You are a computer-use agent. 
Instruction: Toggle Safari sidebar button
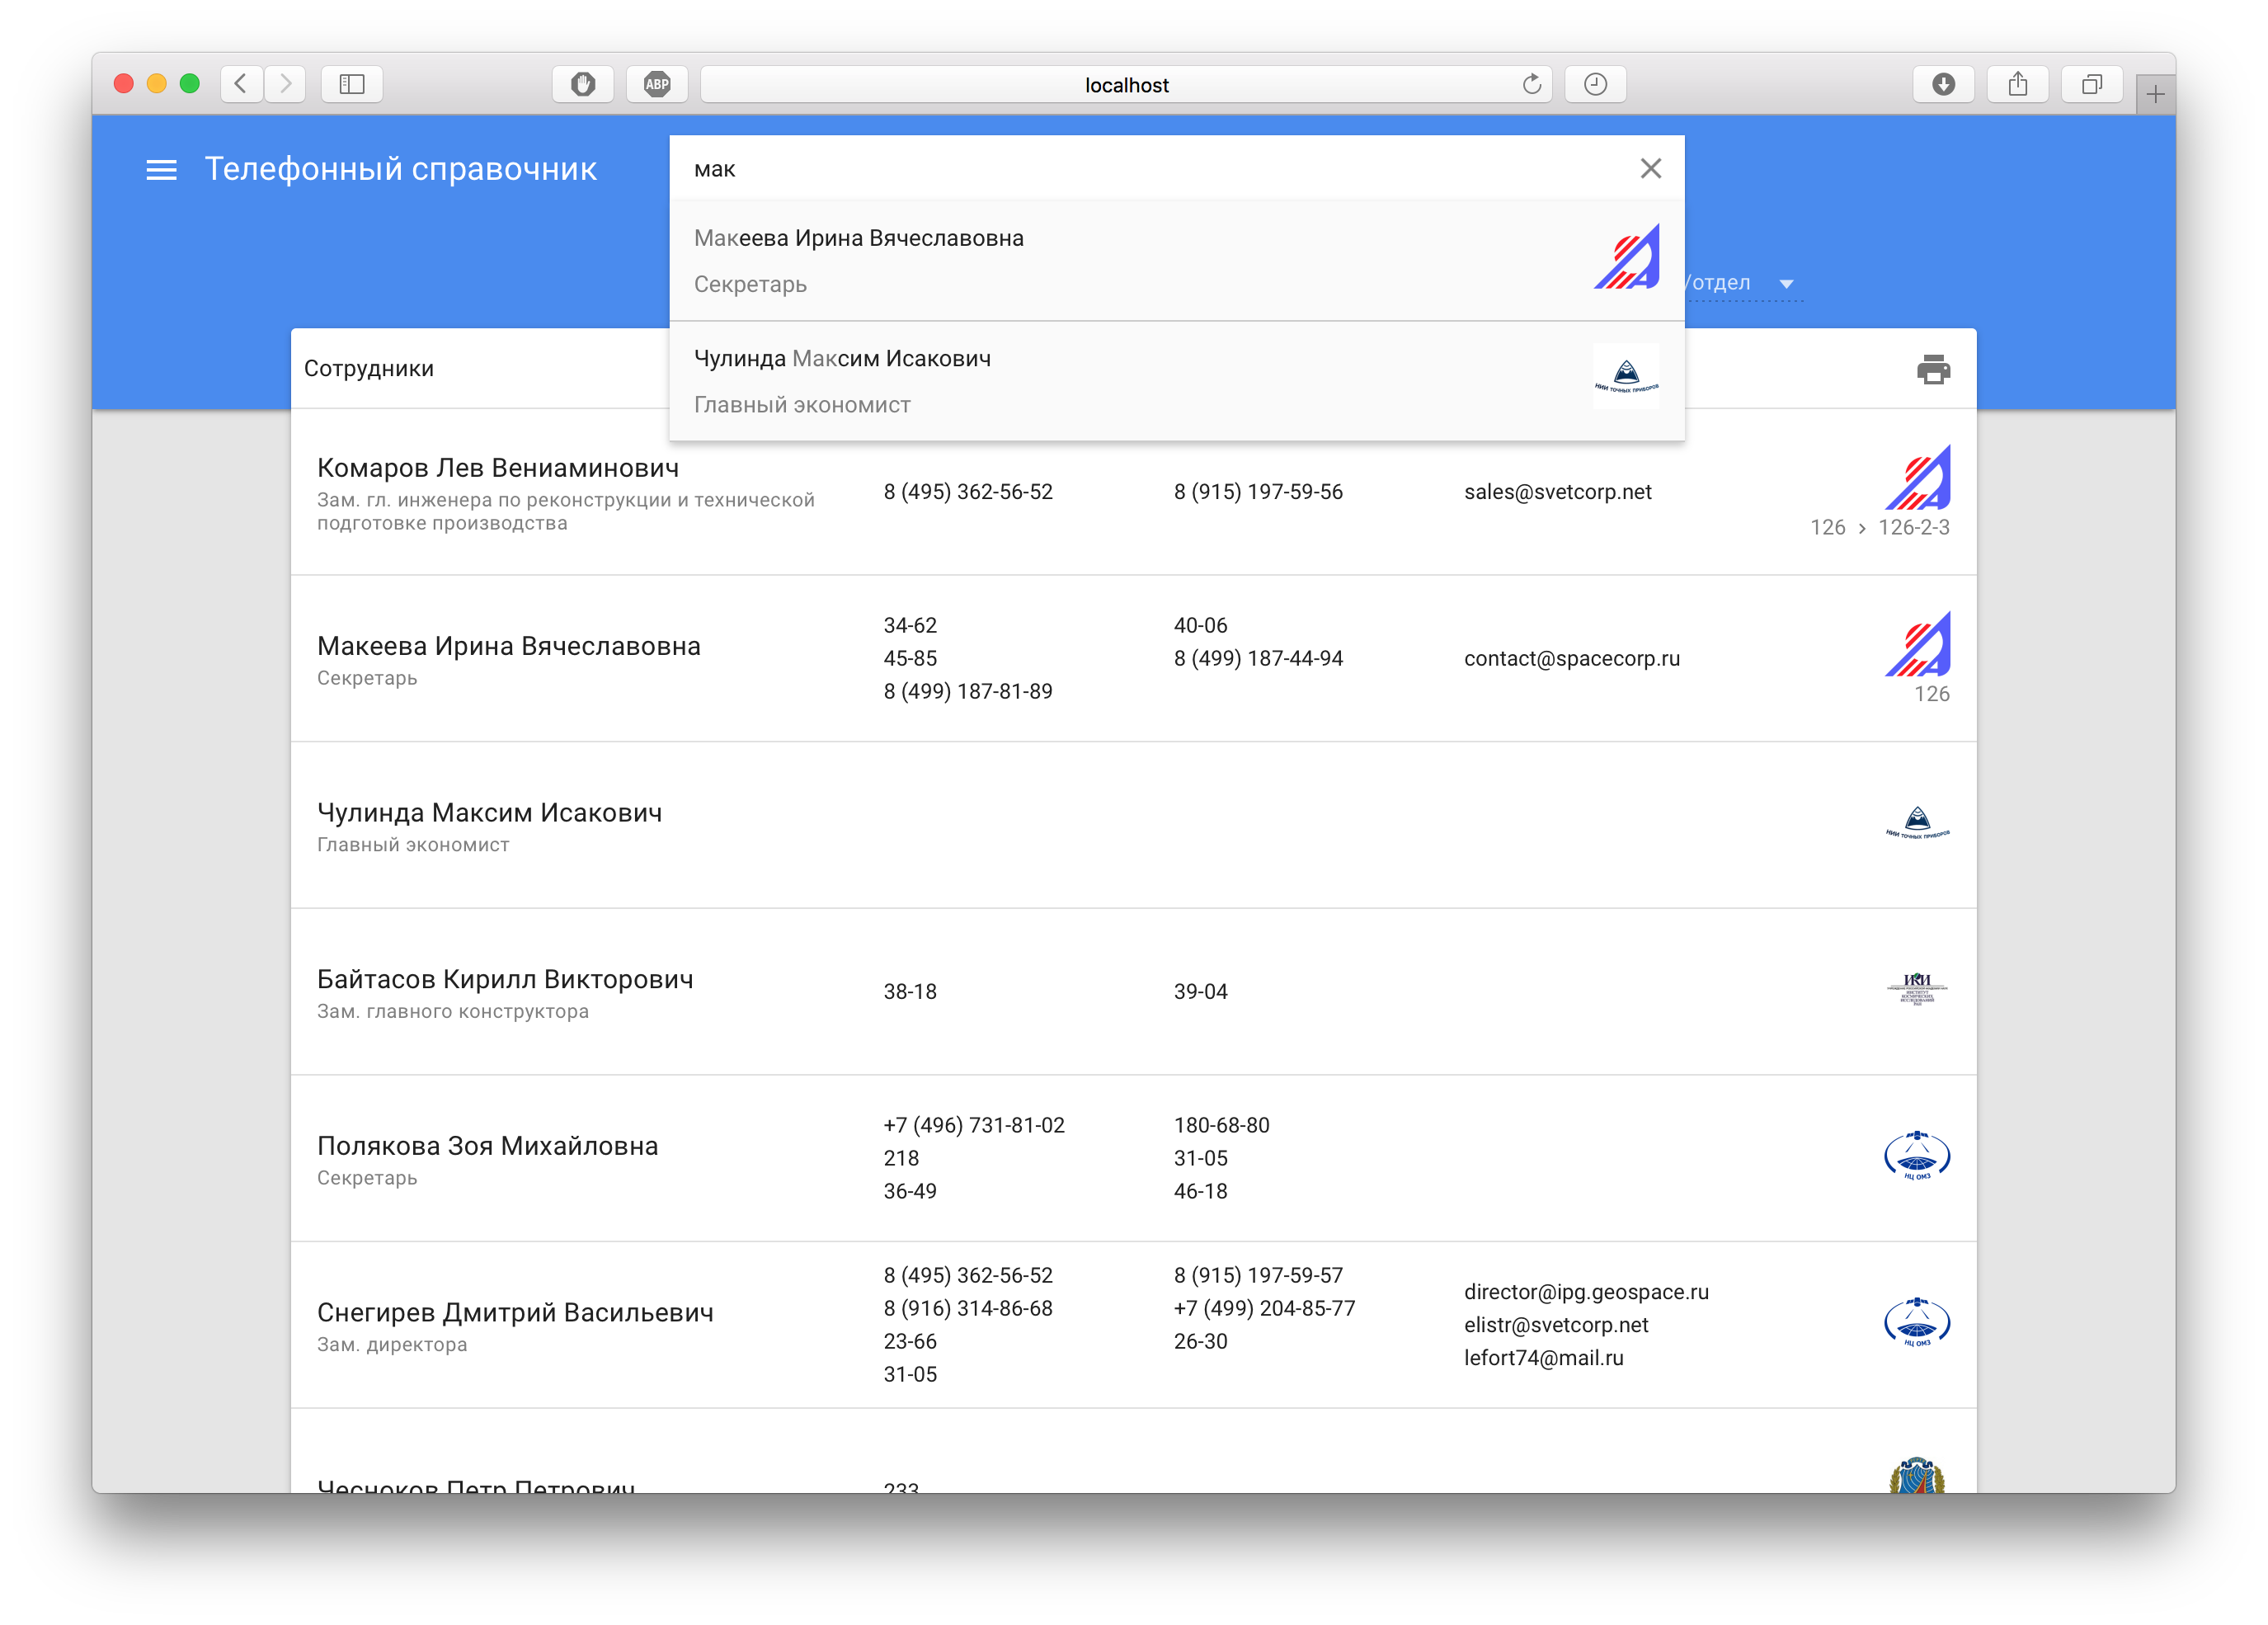tap(352, 85)
